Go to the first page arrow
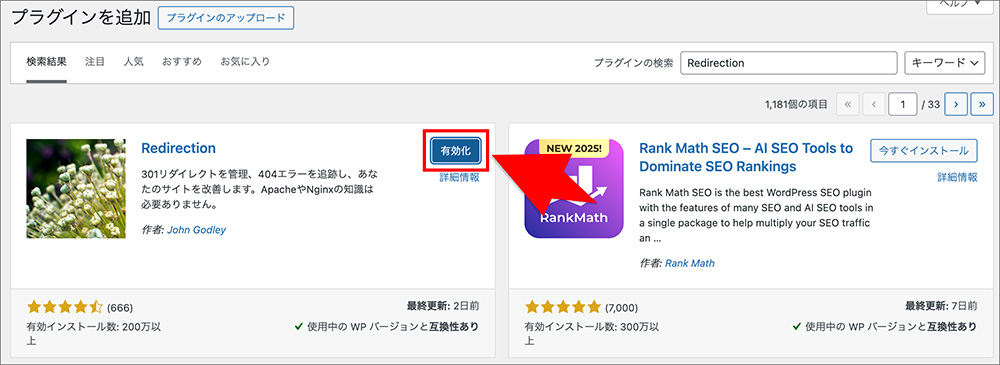 (847, 103)
